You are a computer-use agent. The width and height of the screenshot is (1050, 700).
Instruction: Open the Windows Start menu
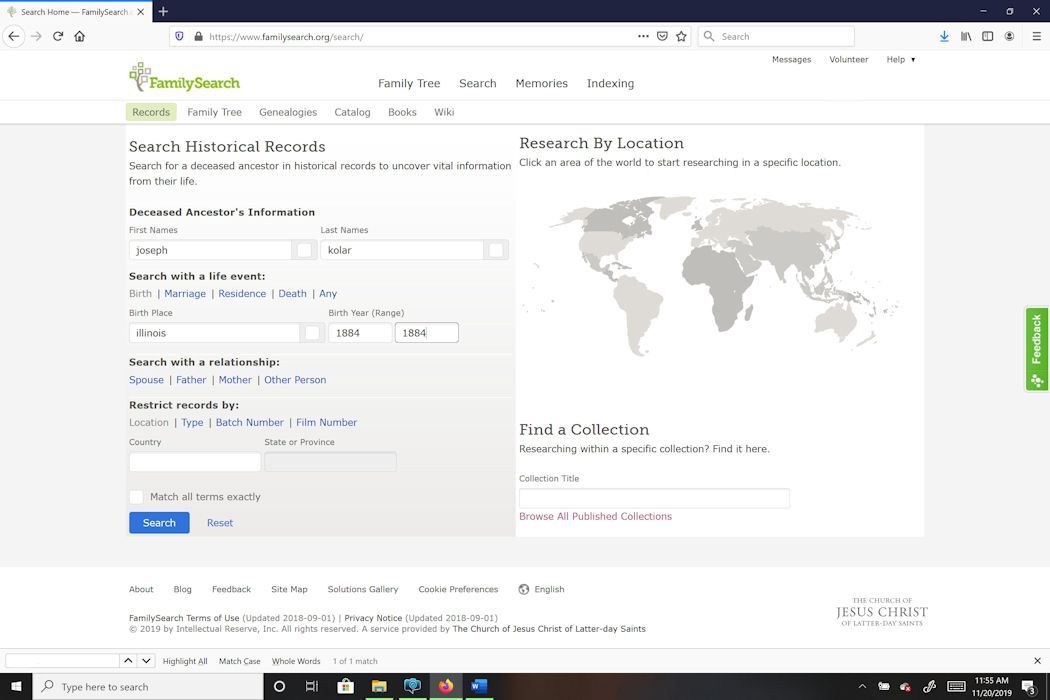pos(16,687)
